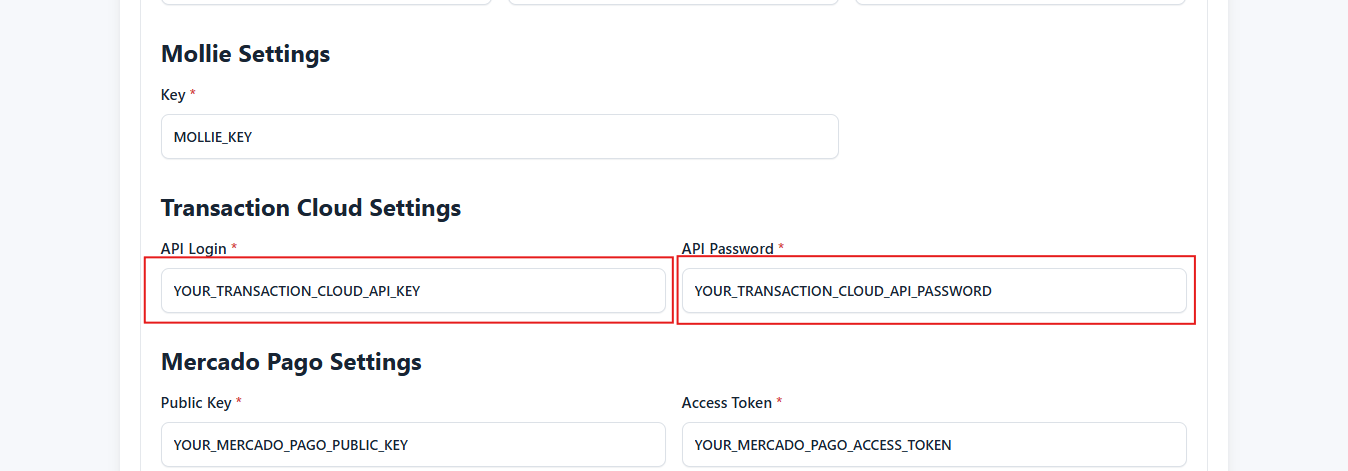
Task: Click the red asterisk beside Mollie Key
Action: coord(193,94)
